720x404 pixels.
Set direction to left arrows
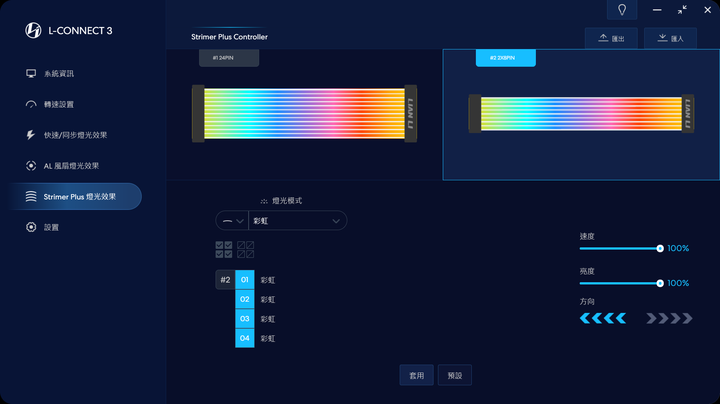tap(603, 318)
